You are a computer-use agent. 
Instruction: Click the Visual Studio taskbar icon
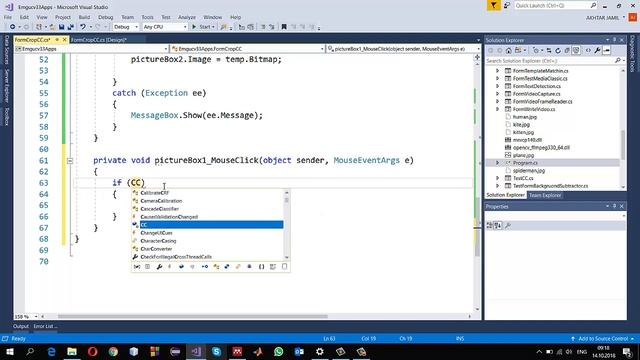196,351
